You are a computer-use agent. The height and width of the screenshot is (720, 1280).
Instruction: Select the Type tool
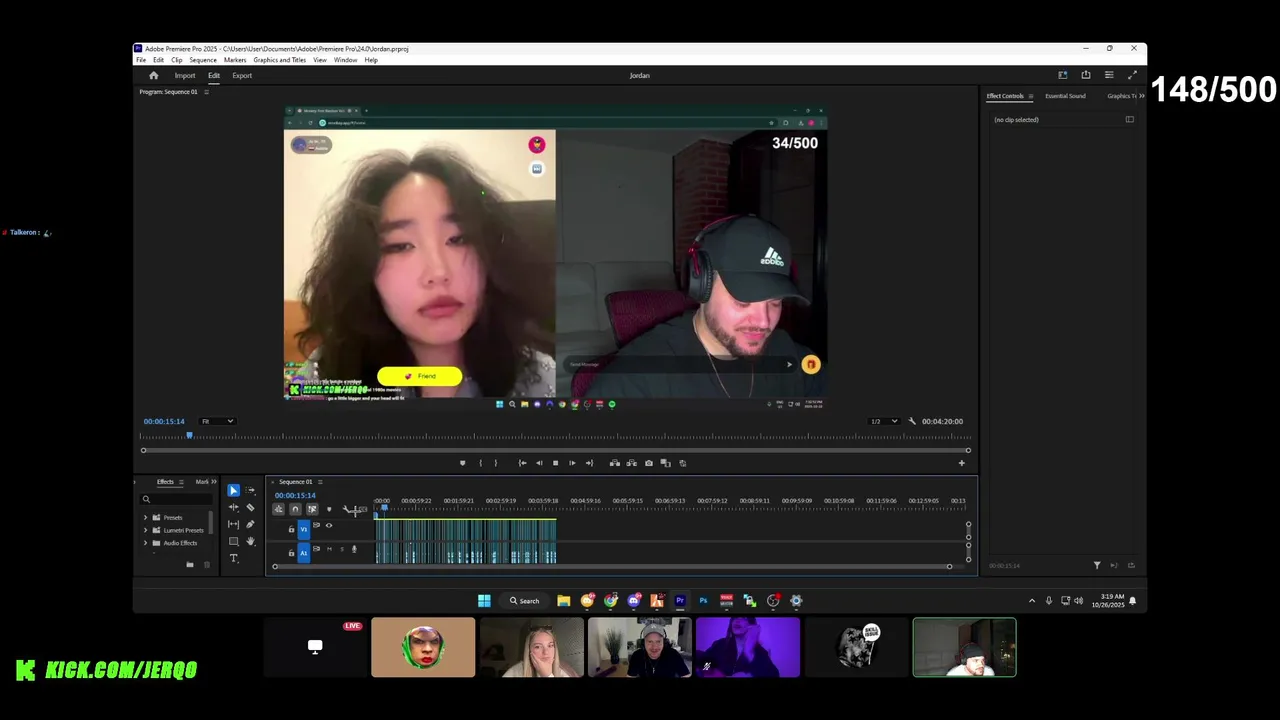point(233,558)
